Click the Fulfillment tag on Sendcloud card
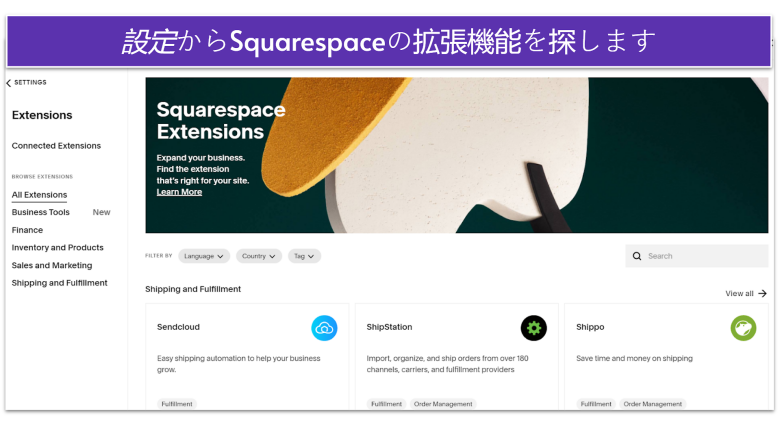Image resolution: width=780 pixels, height=427 pixels. tap(177, 404)
